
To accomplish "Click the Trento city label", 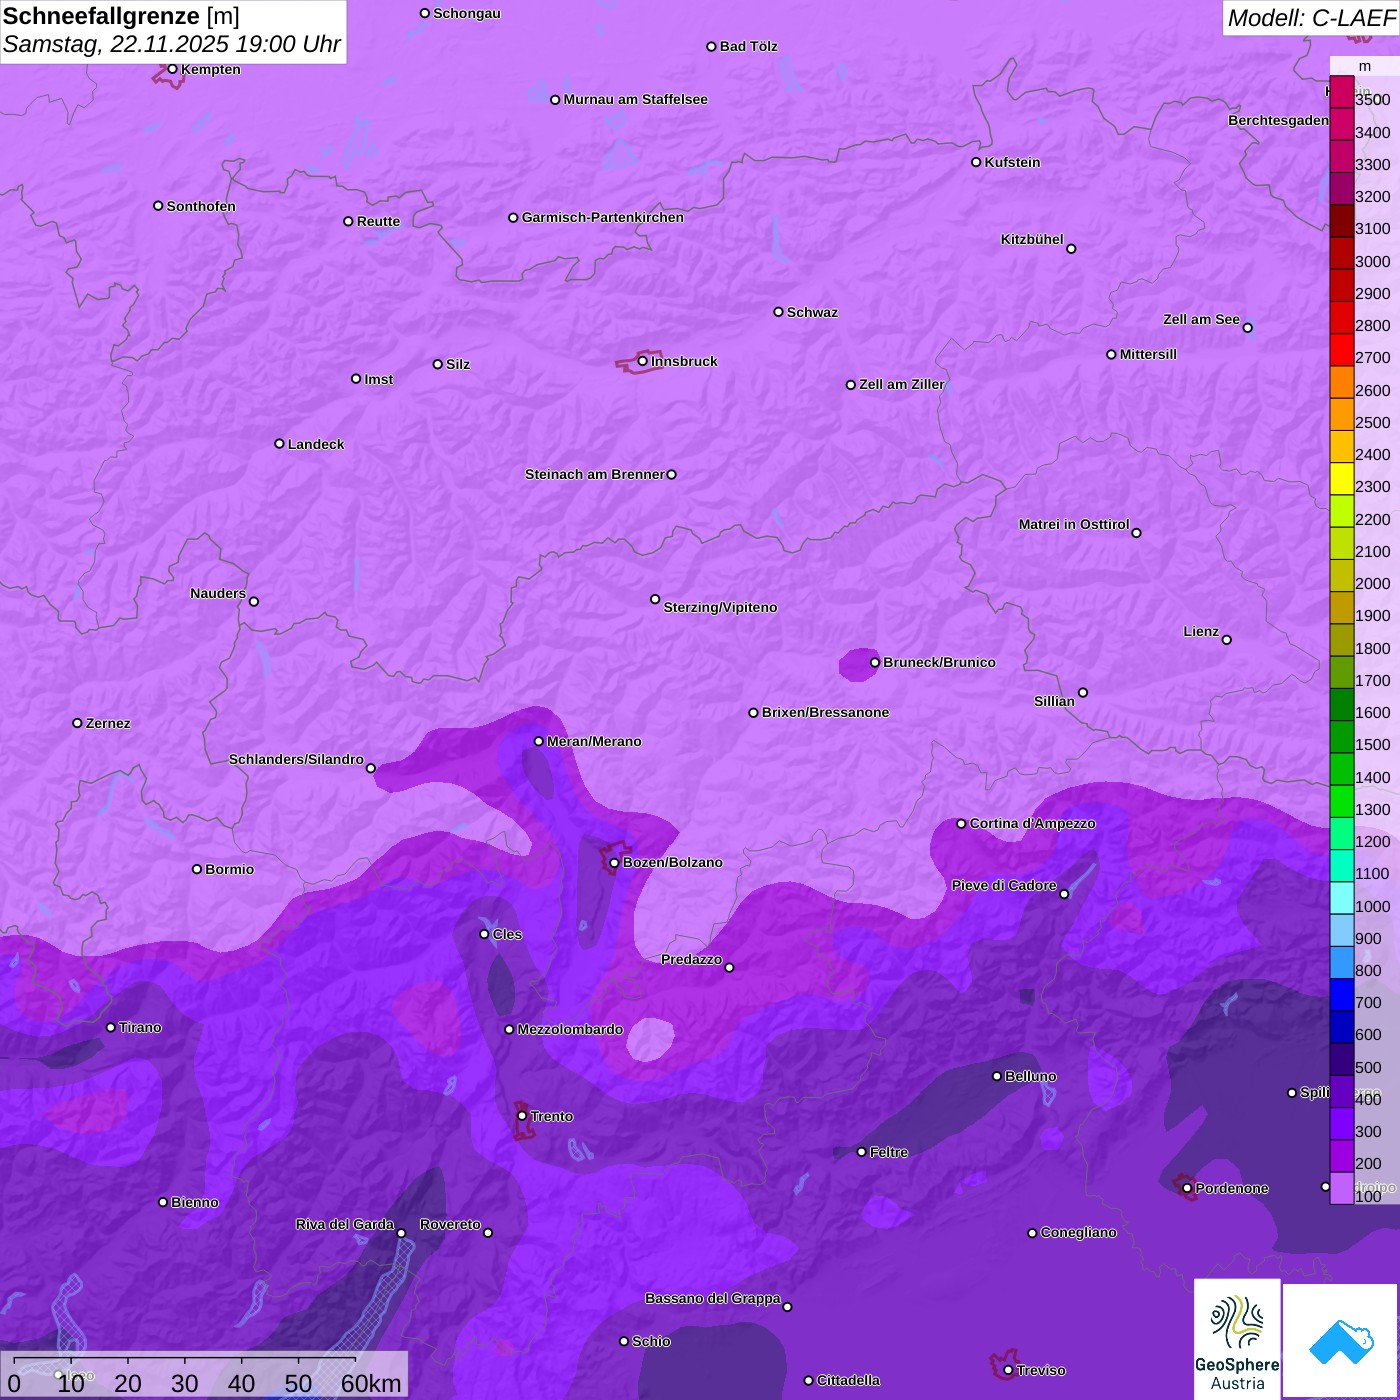I will point(552,1116).
